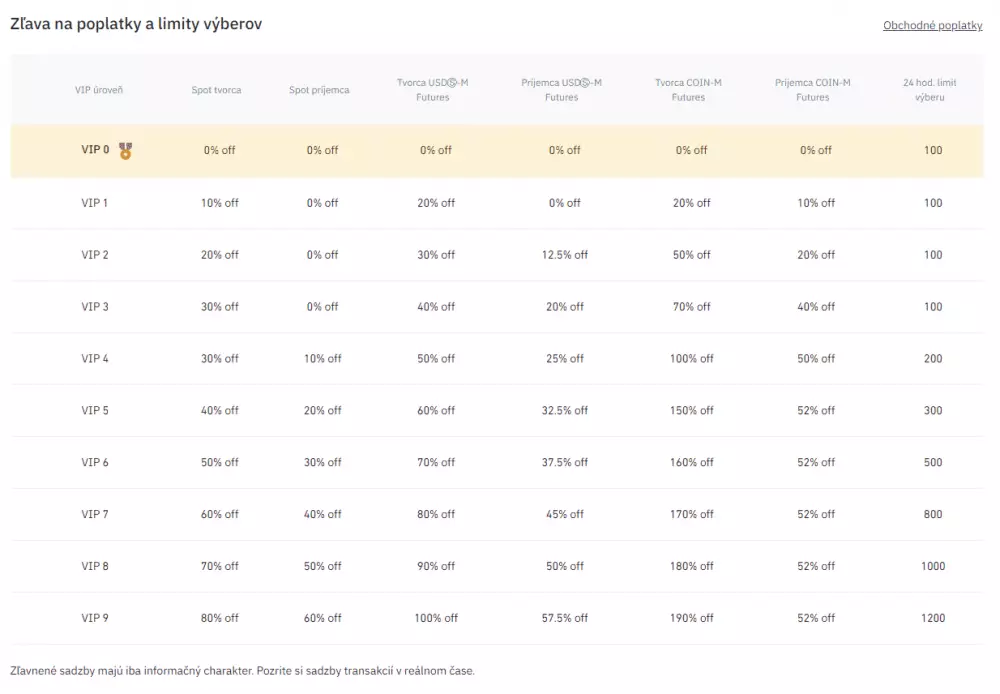This screenshot has width=1000, height=694.
Task: Click the medal icon next to VIP 0
Action: [x=125, y=150]
